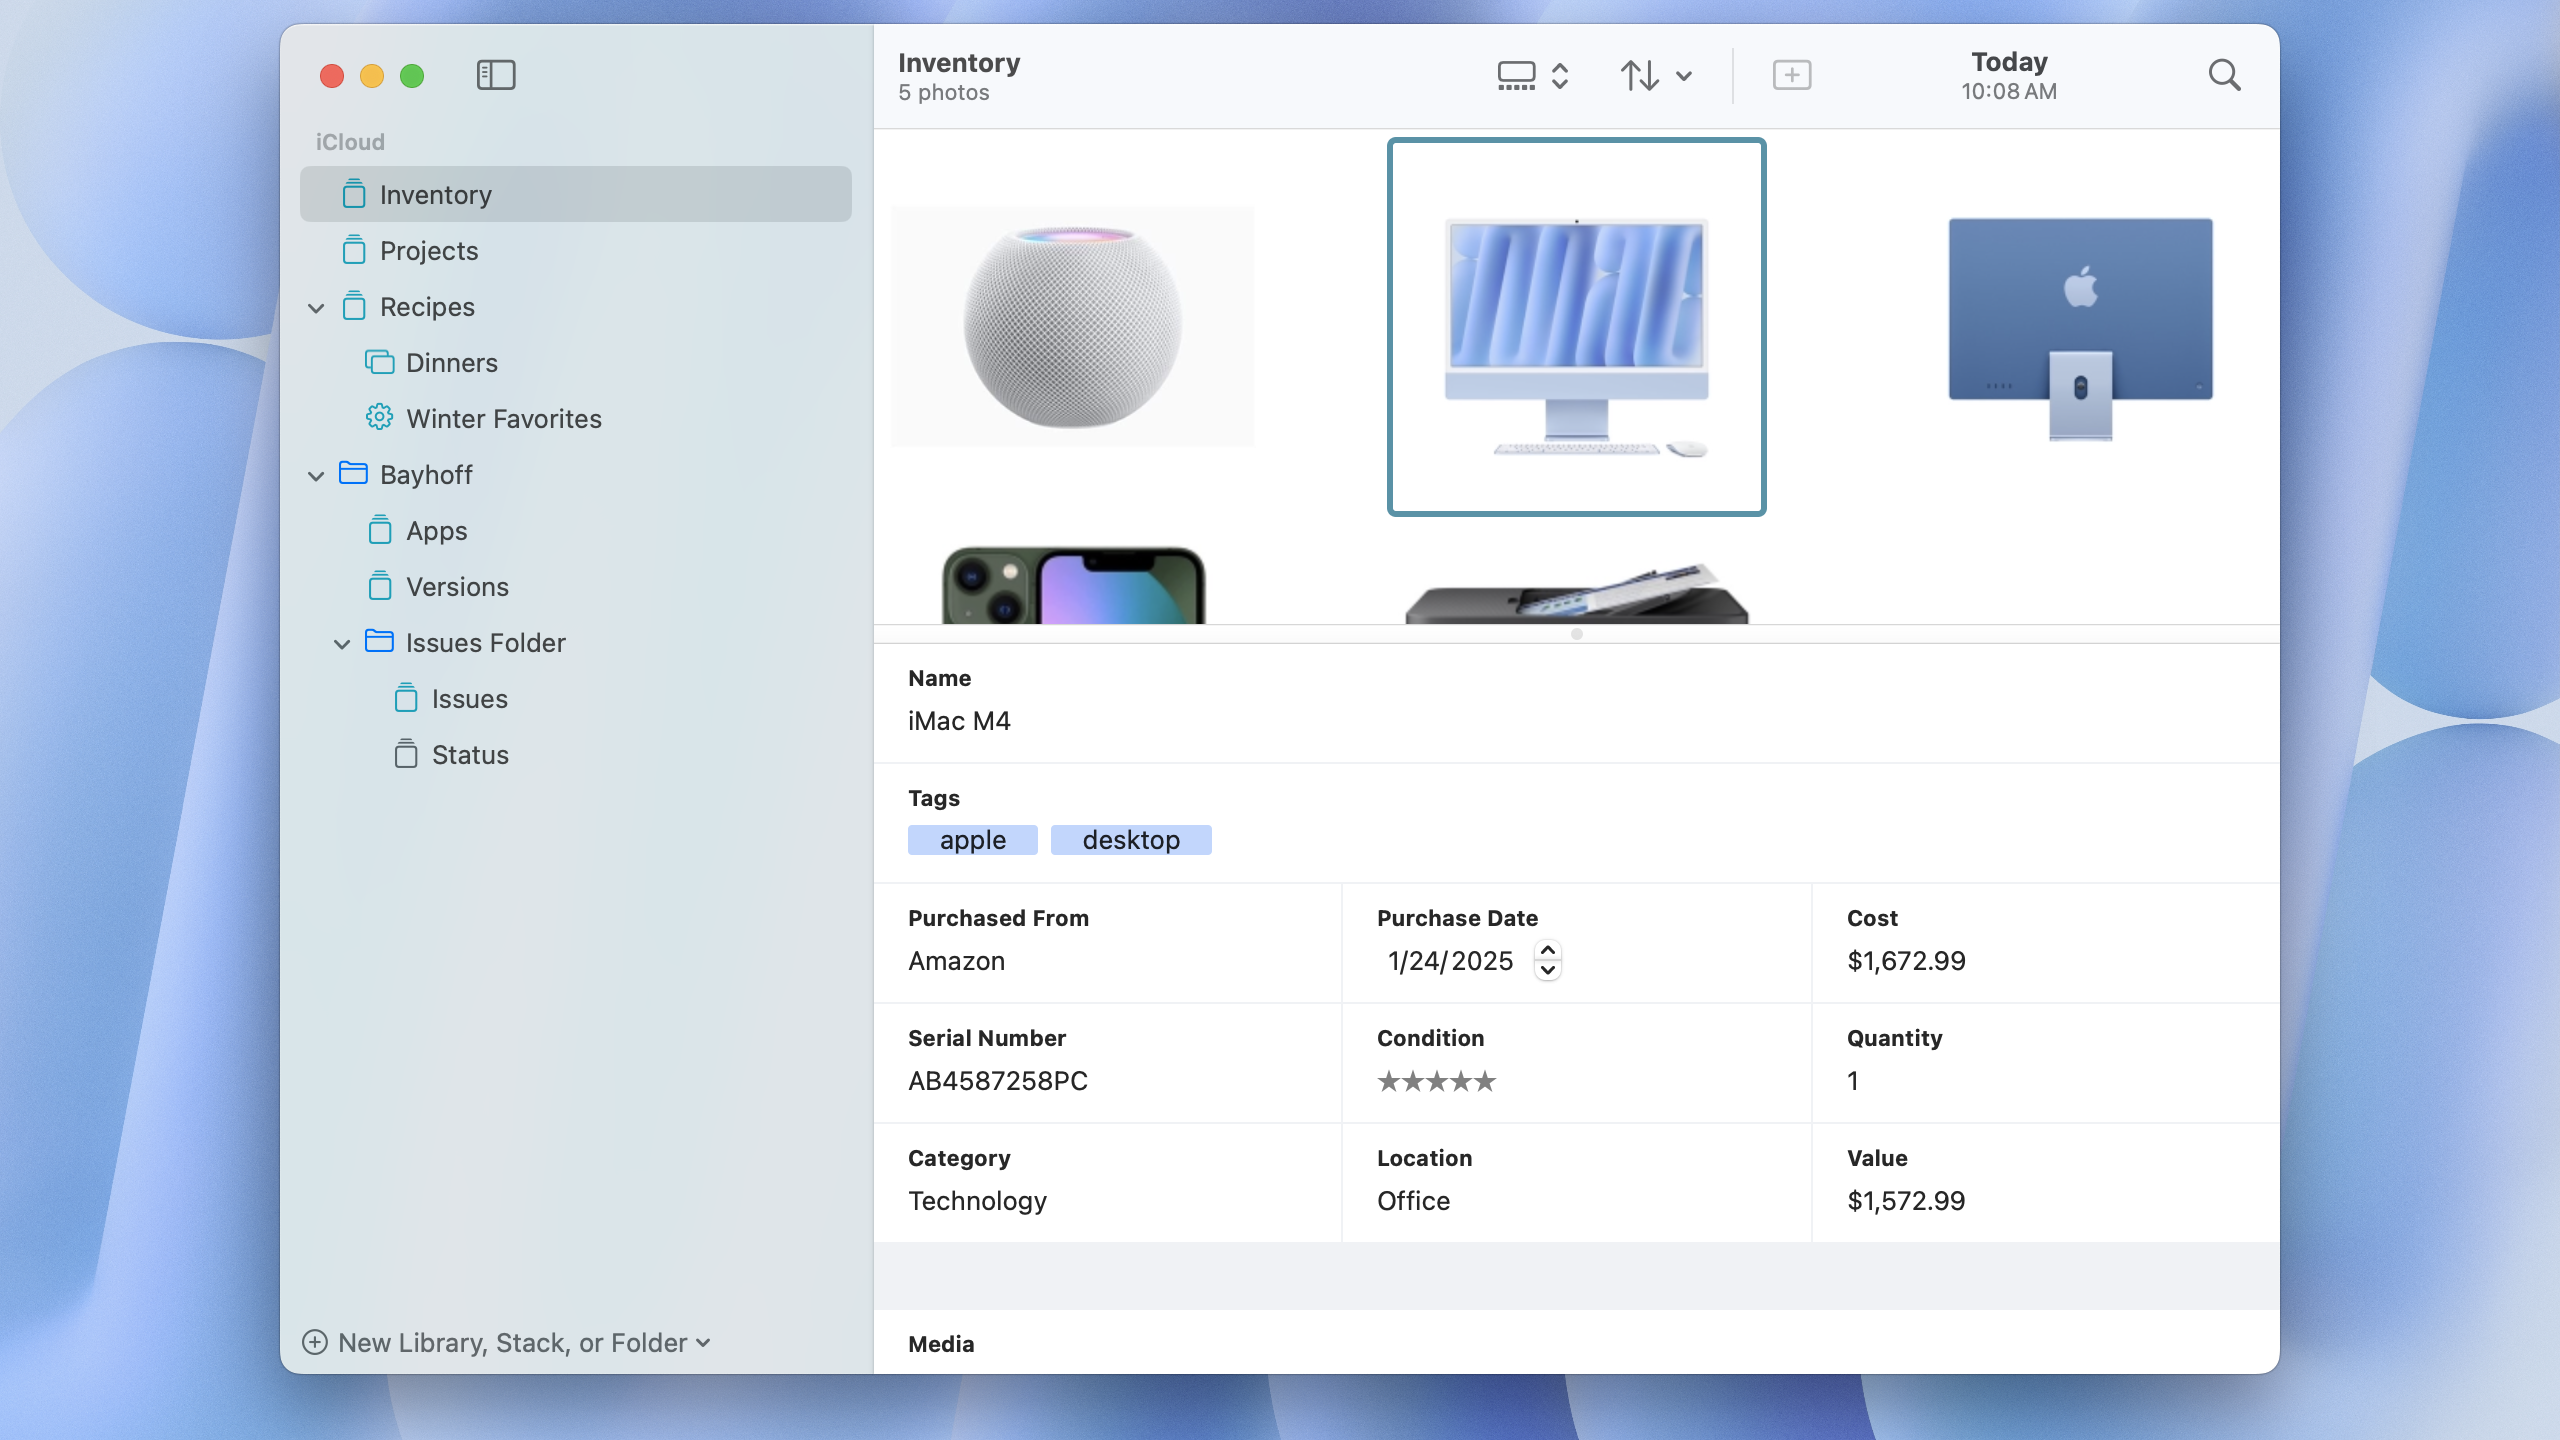Viewport: 2560px width, 1440px height.
Task: Click the iCloud sidebar section header
Action: tap(350, 142)
